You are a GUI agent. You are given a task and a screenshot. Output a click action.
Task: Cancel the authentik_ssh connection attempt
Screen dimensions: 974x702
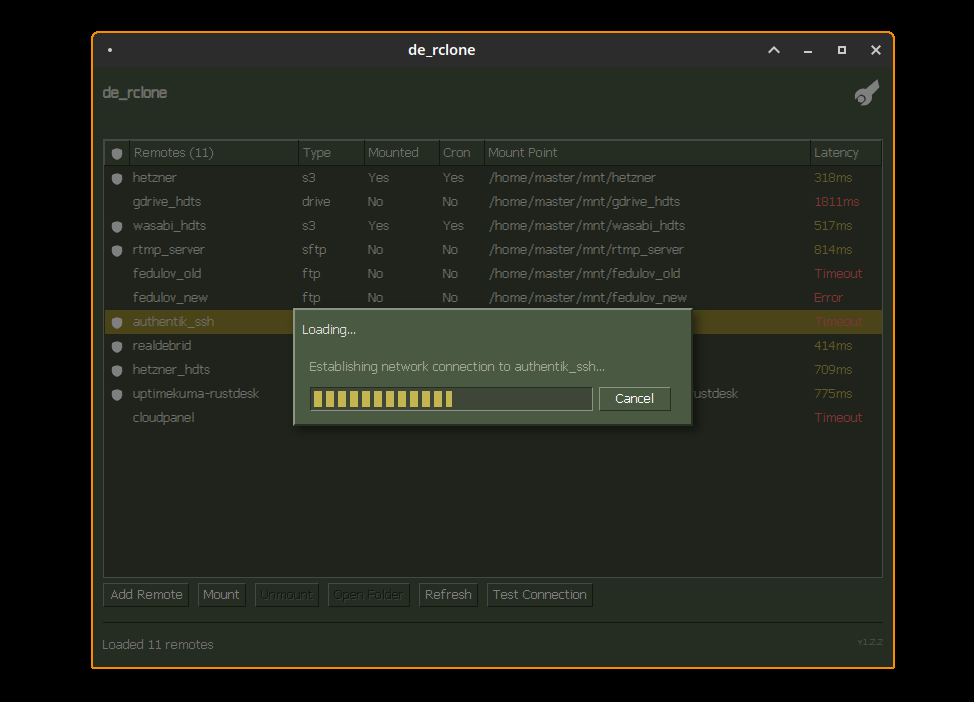[x=634, y=398]
